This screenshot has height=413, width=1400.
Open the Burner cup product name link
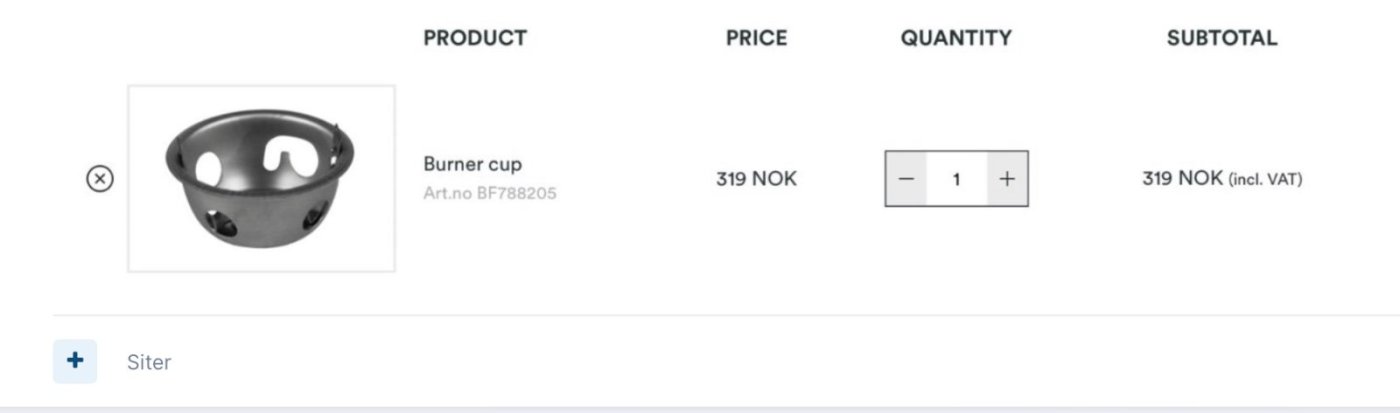[472, 164]
